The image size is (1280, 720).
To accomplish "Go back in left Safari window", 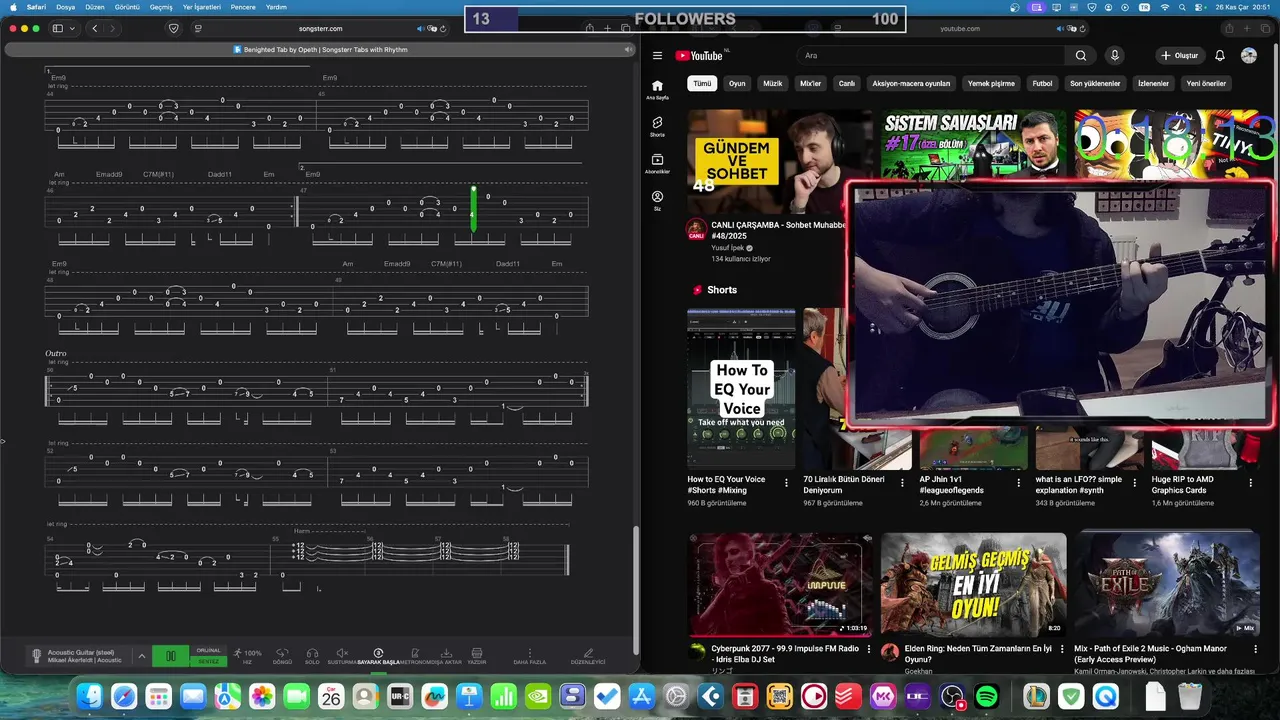I will (x=95, y=28).
